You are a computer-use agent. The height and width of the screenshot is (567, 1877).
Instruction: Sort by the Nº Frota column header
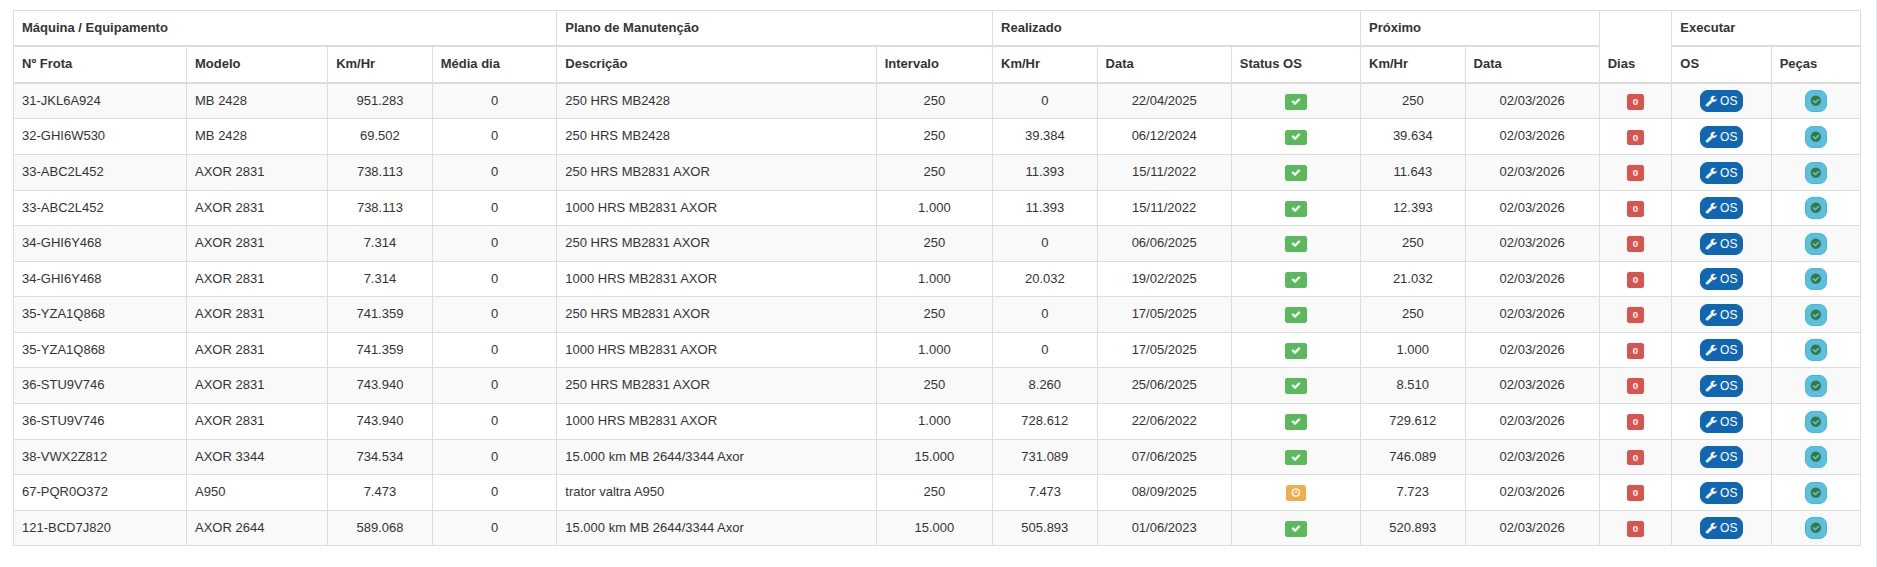point(47,64)
